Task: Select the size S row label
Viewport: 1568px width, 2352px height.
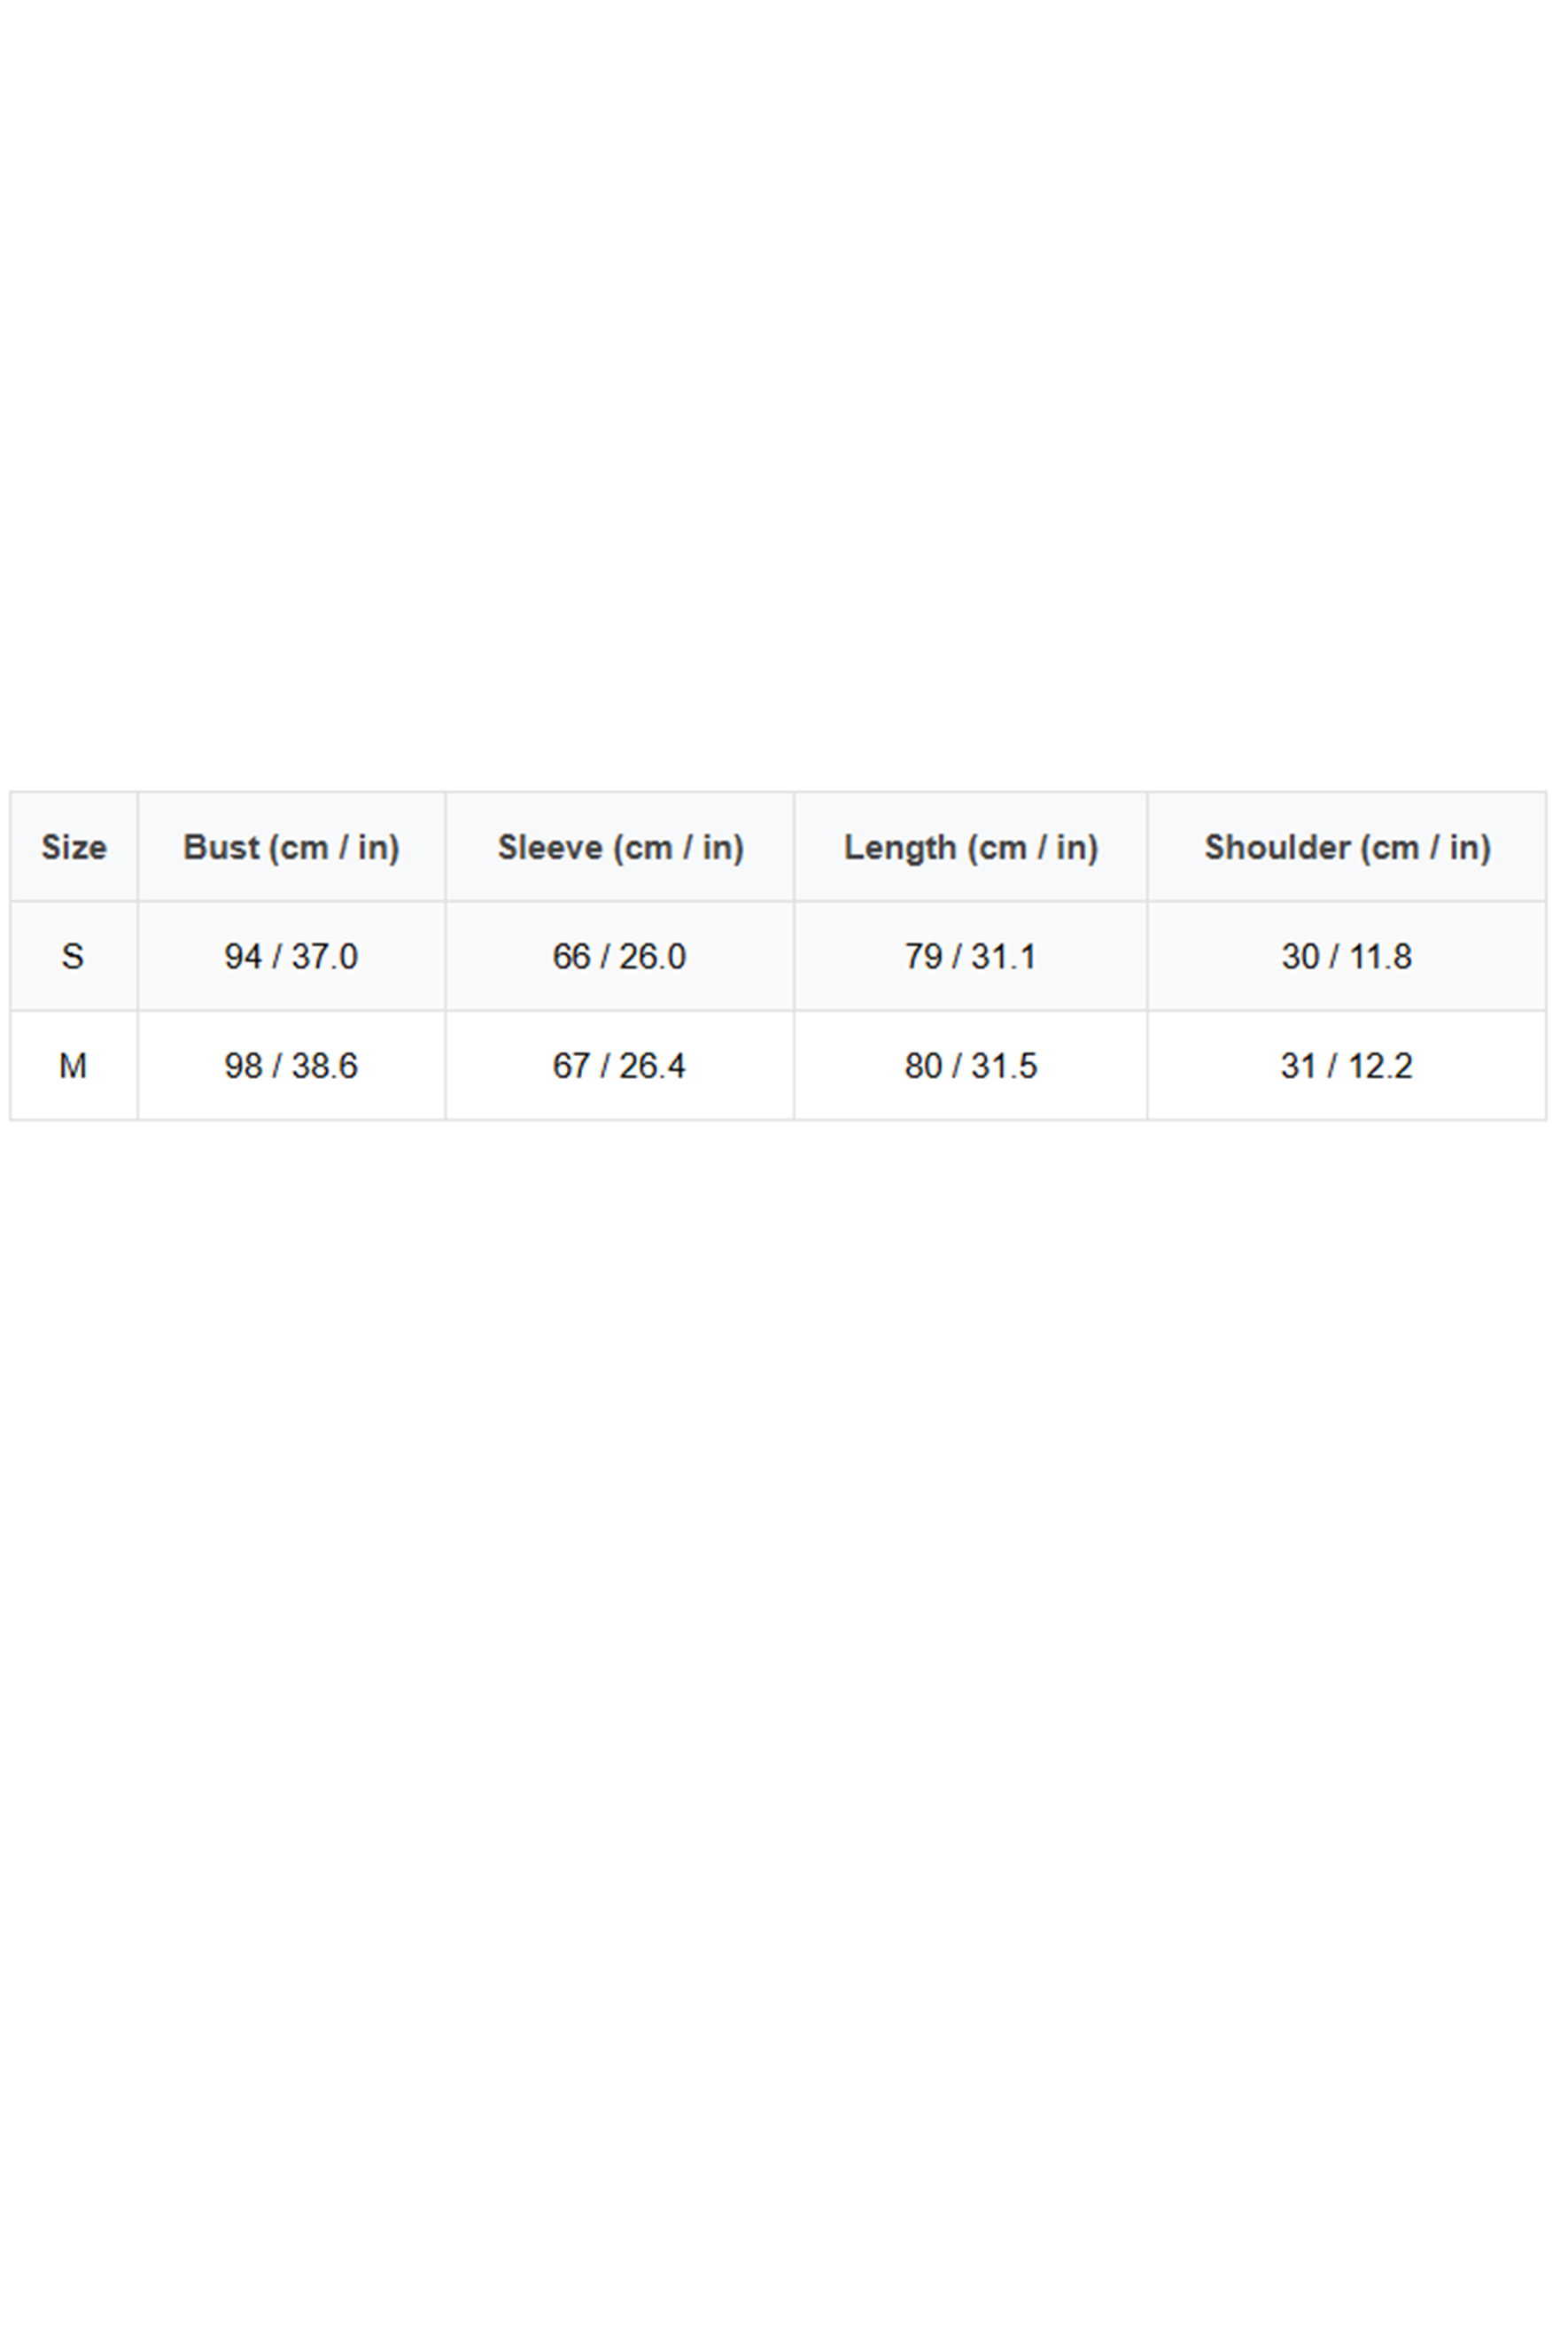Action: pyautogui.click(x=73, y=956)
